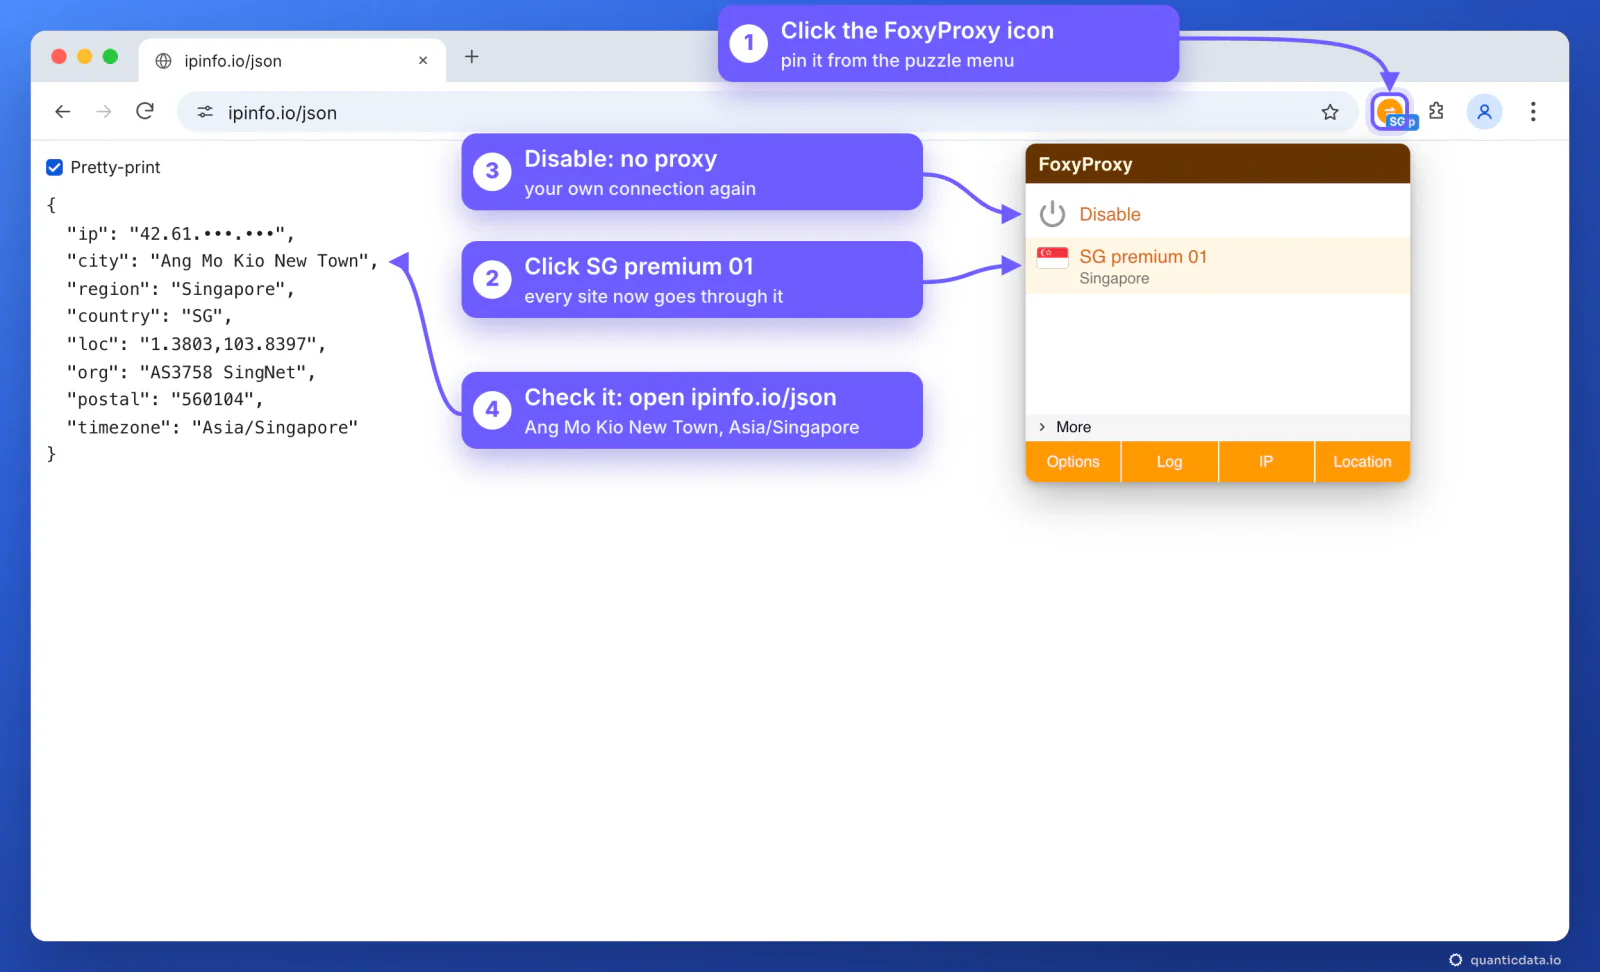Click the "country": "SG" line

(x=149, y=316)
